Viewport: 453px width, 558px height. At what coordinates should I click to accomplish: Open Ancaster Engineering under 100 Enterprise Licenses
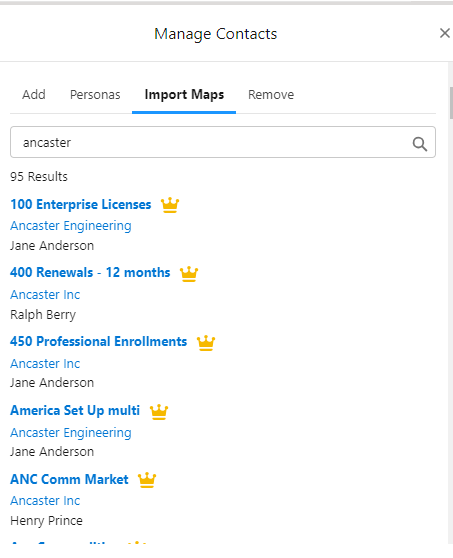(71, 226)
